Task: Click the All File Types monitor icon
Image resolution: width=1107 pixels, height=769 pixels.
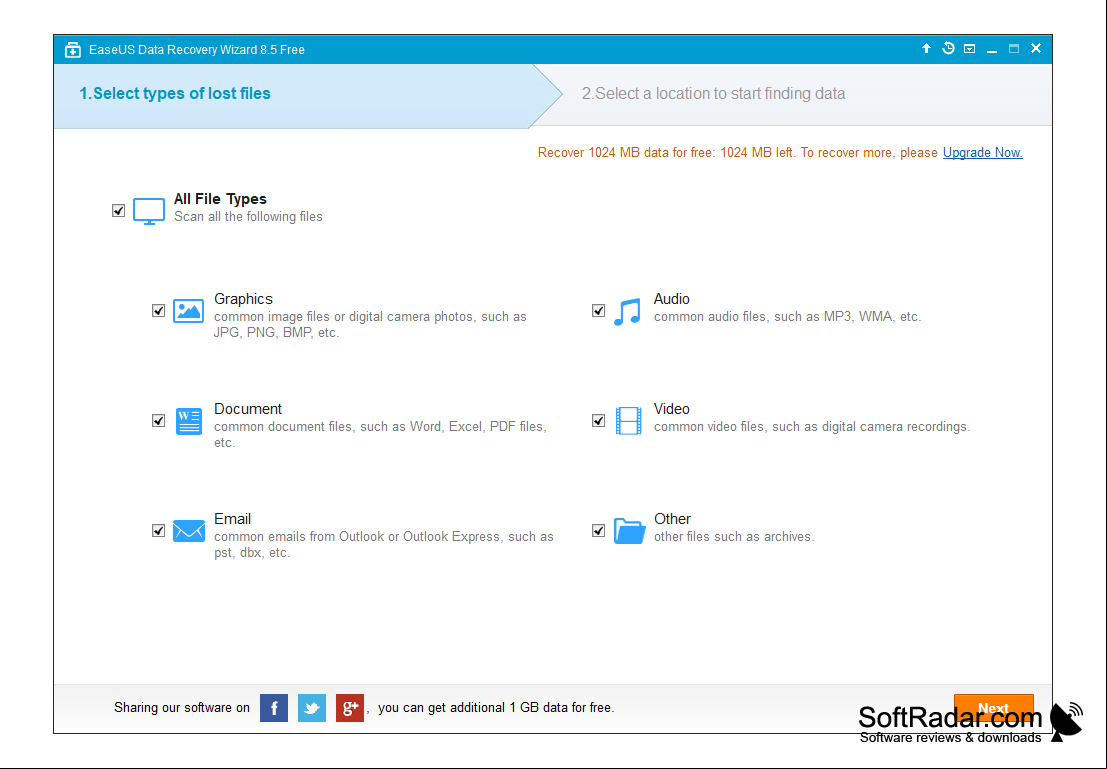Action: pos(149,211)
